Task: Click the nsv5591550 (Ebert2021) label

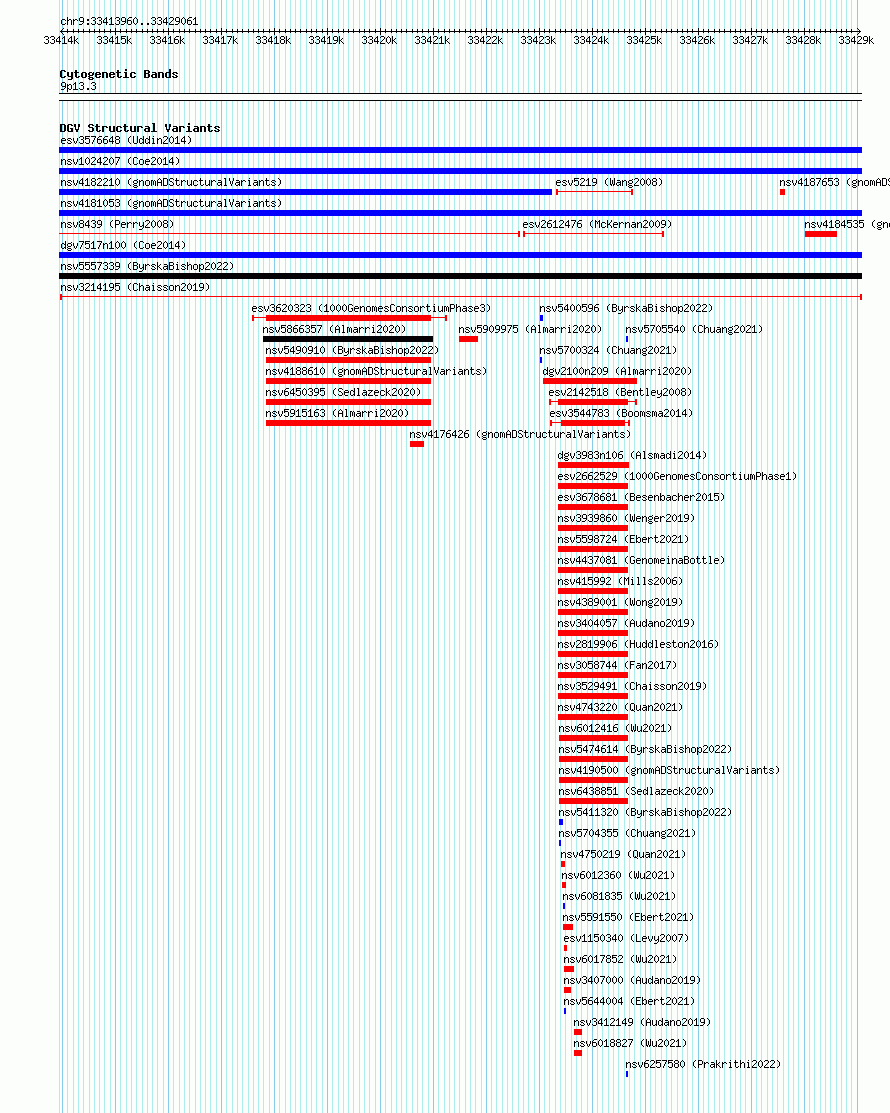Action: point(628,918)
